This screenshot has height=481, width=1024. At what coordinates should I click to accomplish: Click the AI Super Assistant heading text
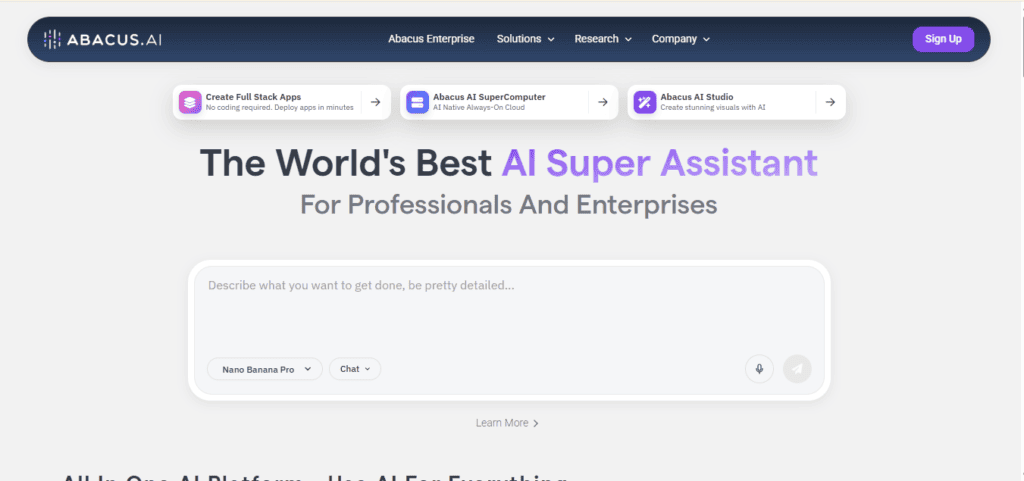pos(660,163)
